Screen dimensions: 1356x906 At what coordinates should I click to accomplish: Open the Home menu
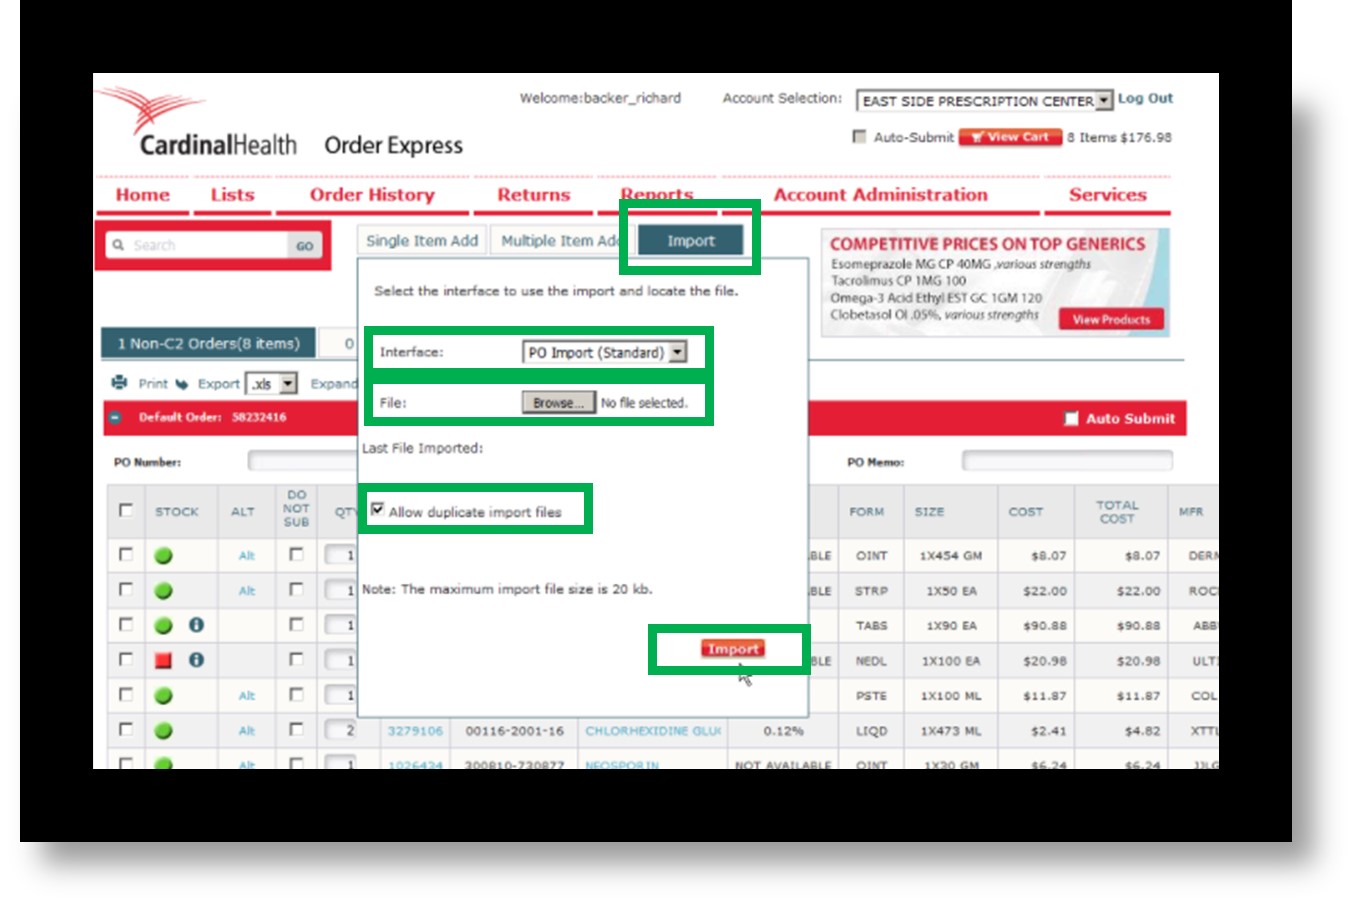pos(143,195)
